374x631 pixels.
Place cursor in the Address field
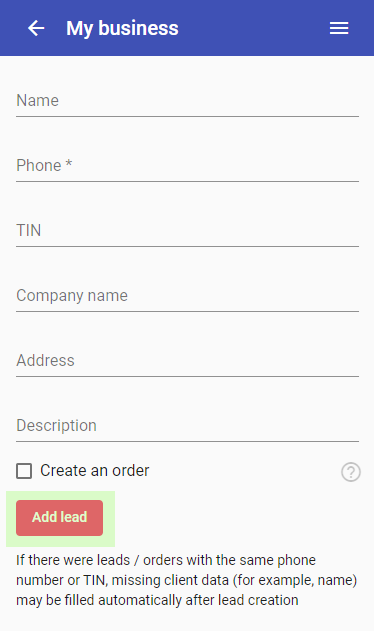click(187, 361)
